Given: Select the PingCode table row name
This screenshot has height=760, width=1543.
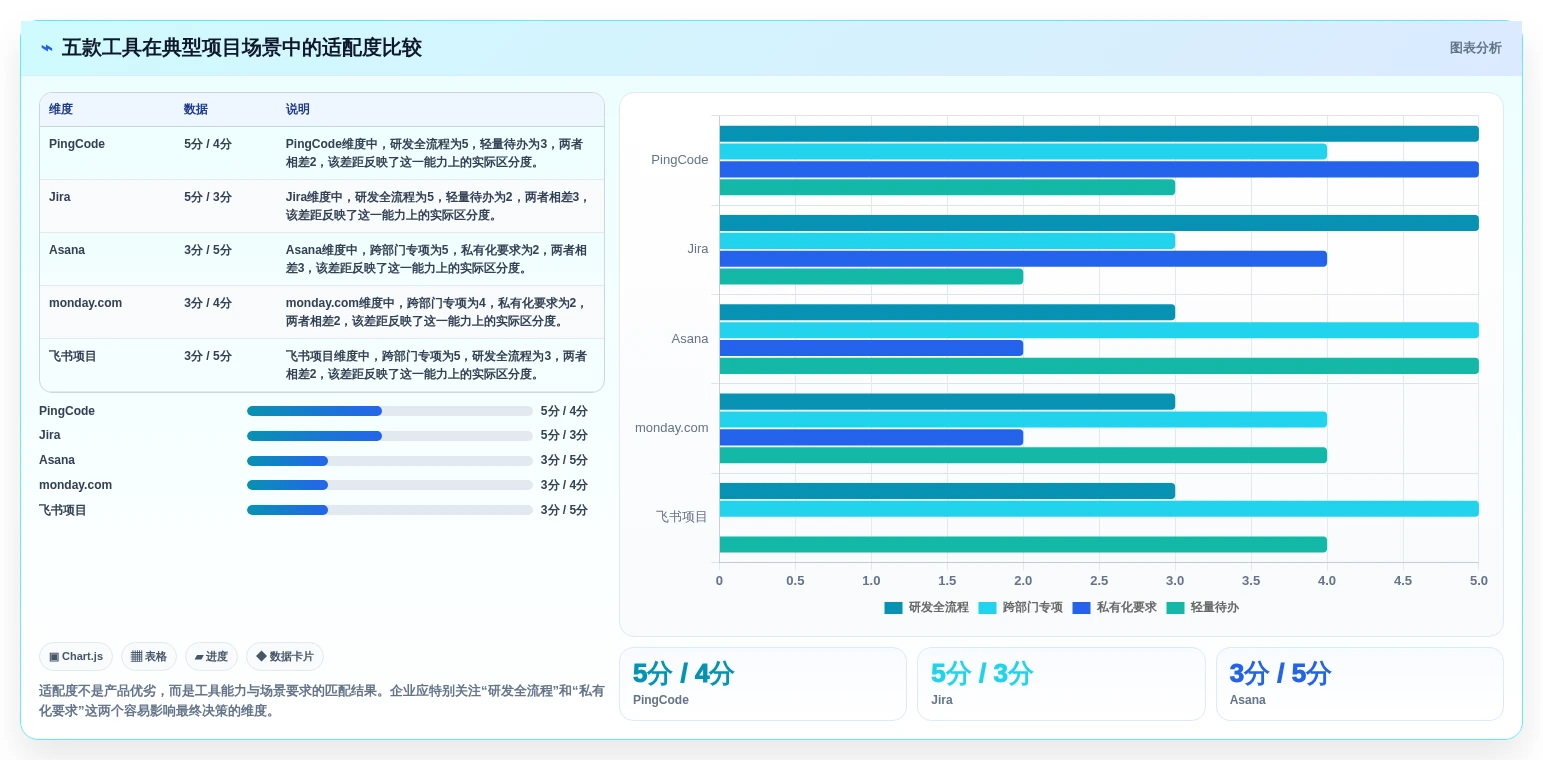Looking at the screenshot, I should 77,144.
